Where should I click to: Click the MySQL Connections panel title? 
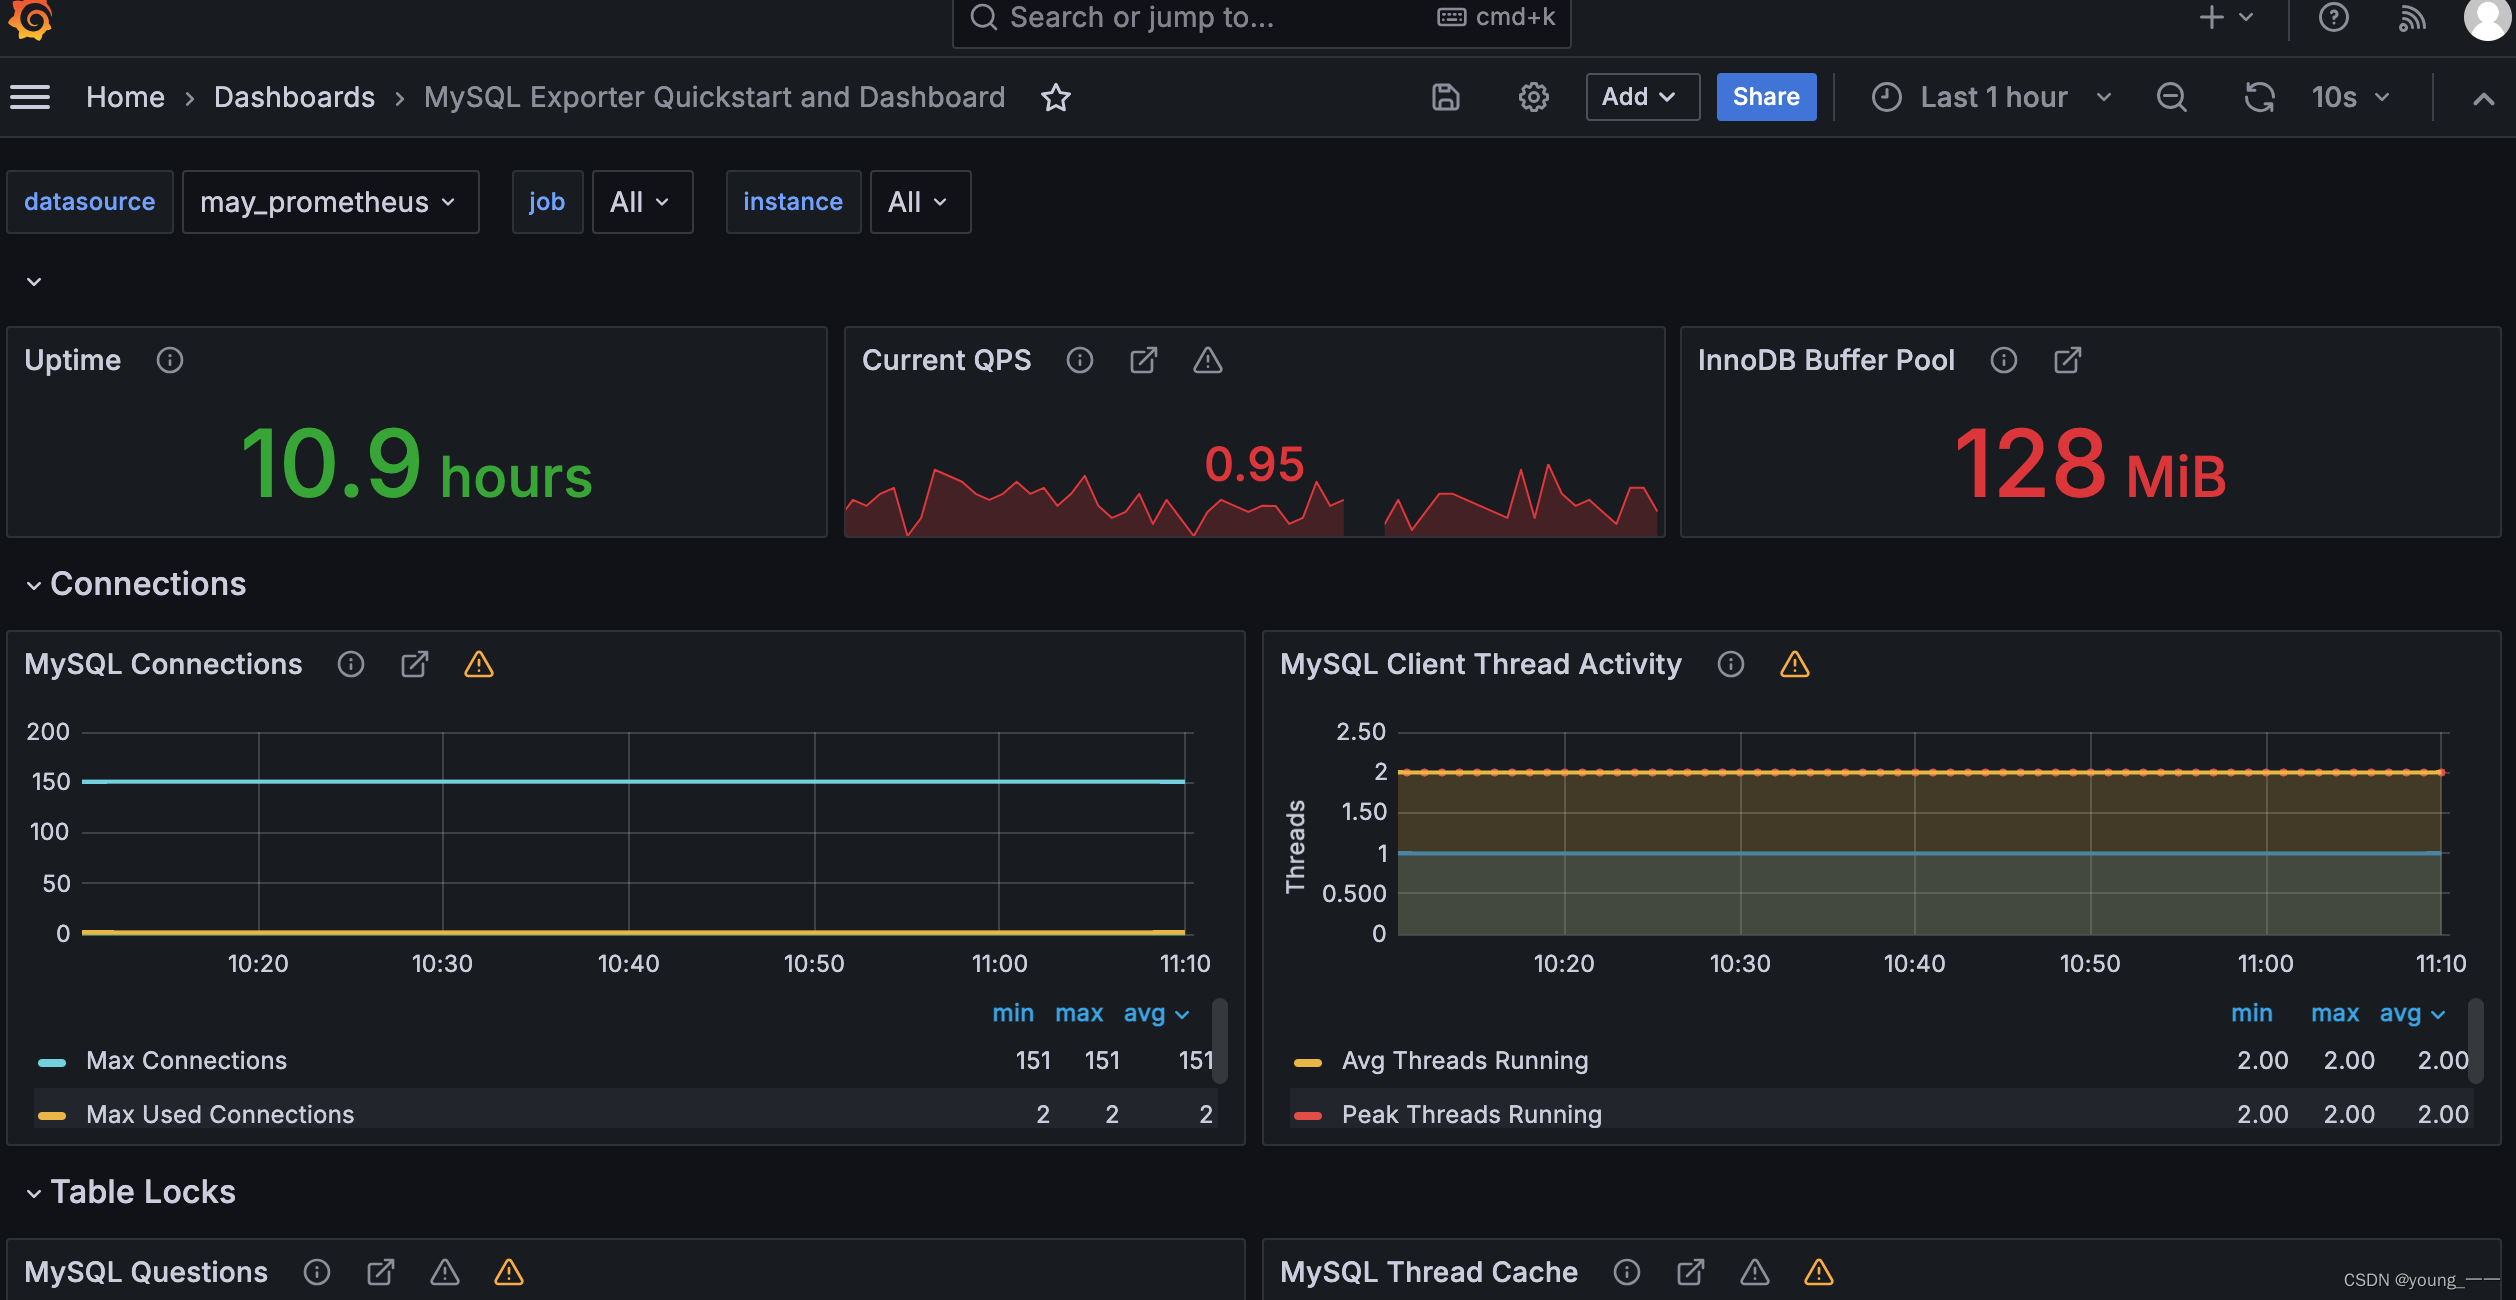coord(163,664)
